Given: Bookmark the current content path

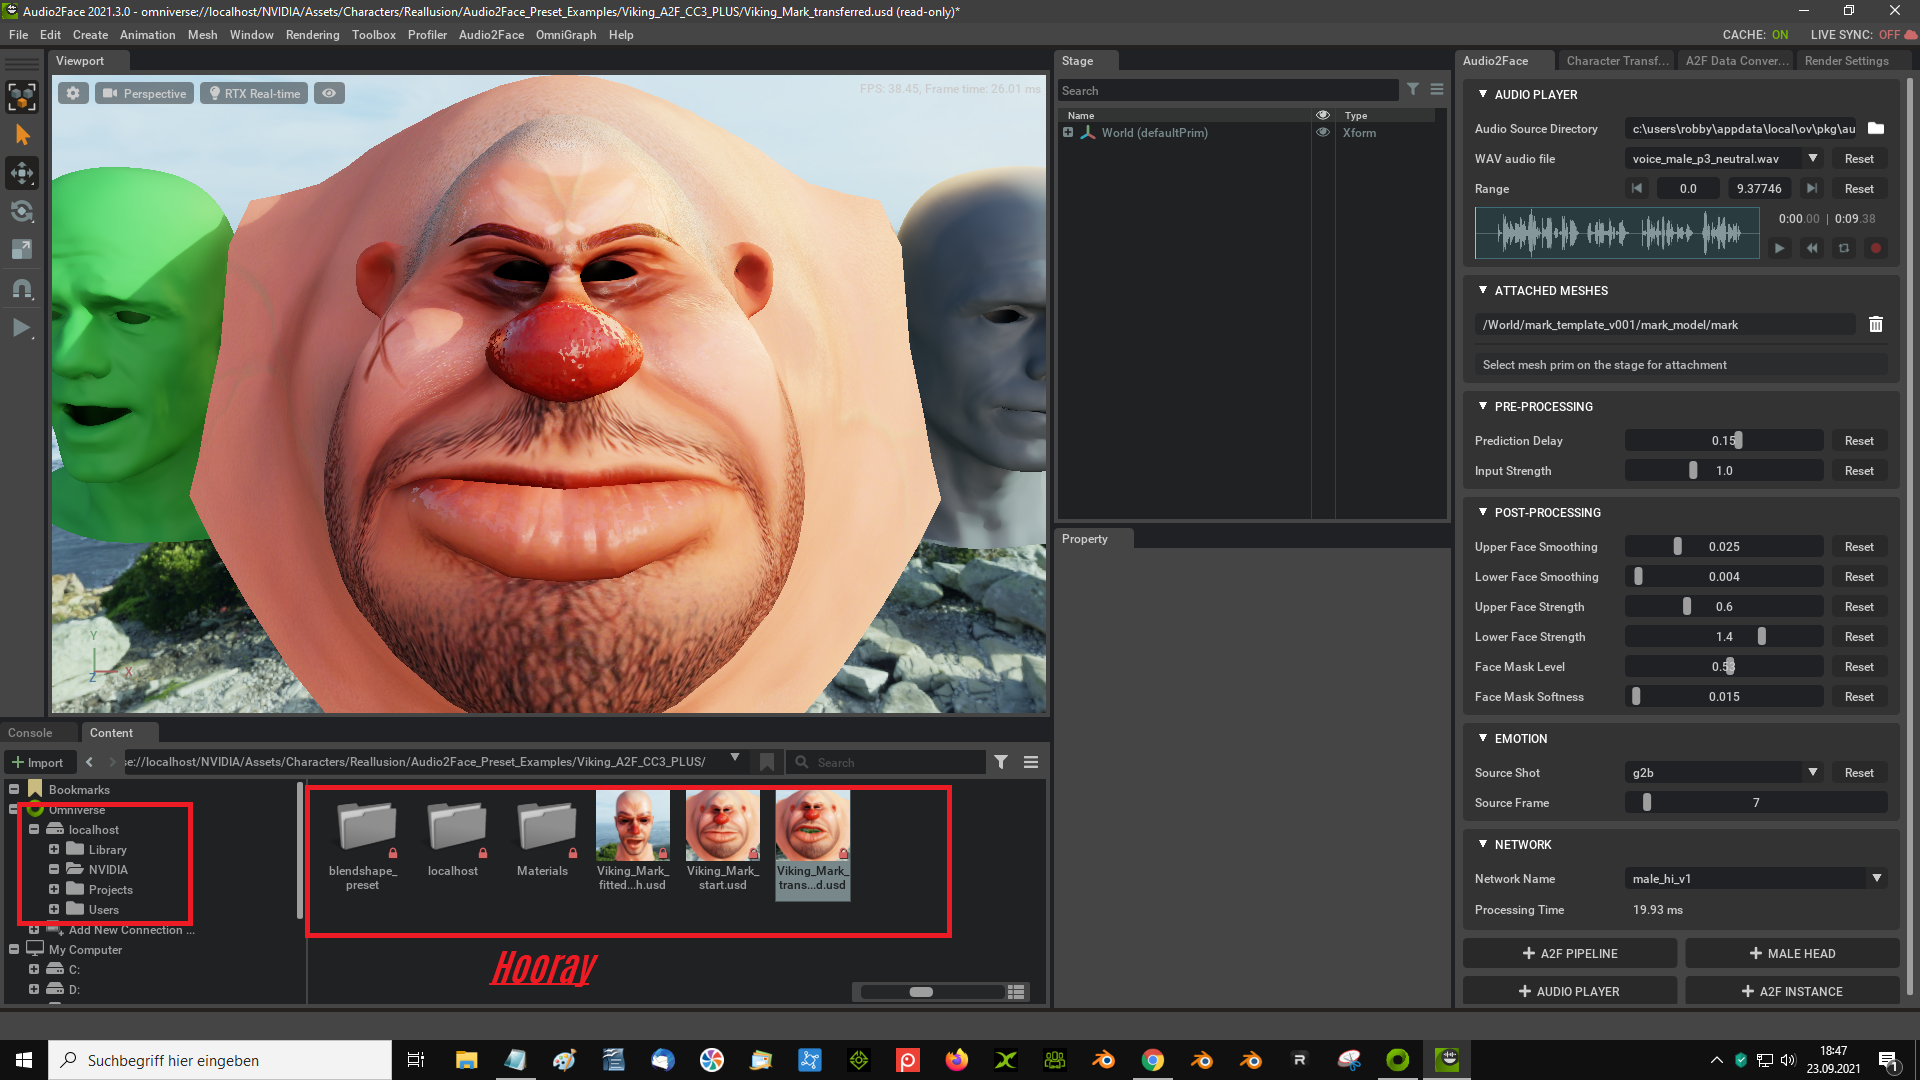Looking at the screenshot, I should [767, 762].
